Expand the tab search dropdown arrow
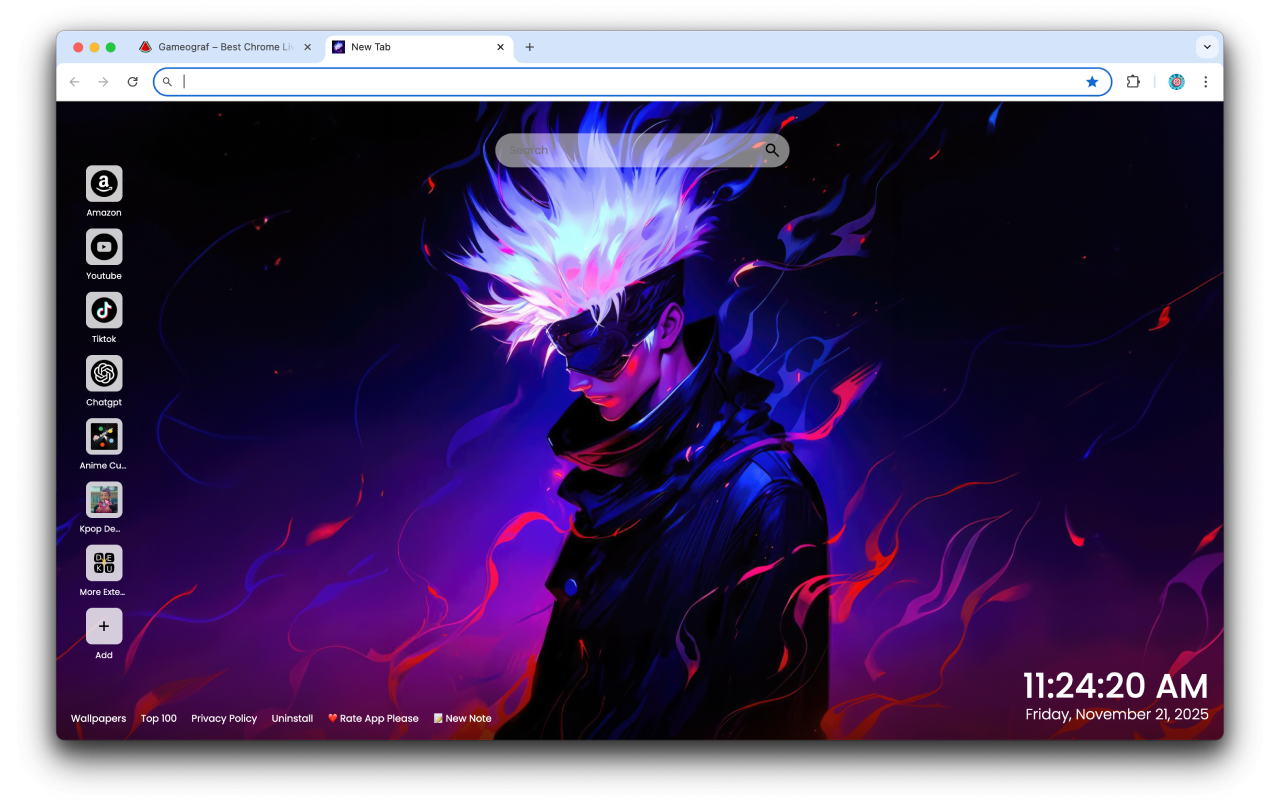 pos(1207,47)
